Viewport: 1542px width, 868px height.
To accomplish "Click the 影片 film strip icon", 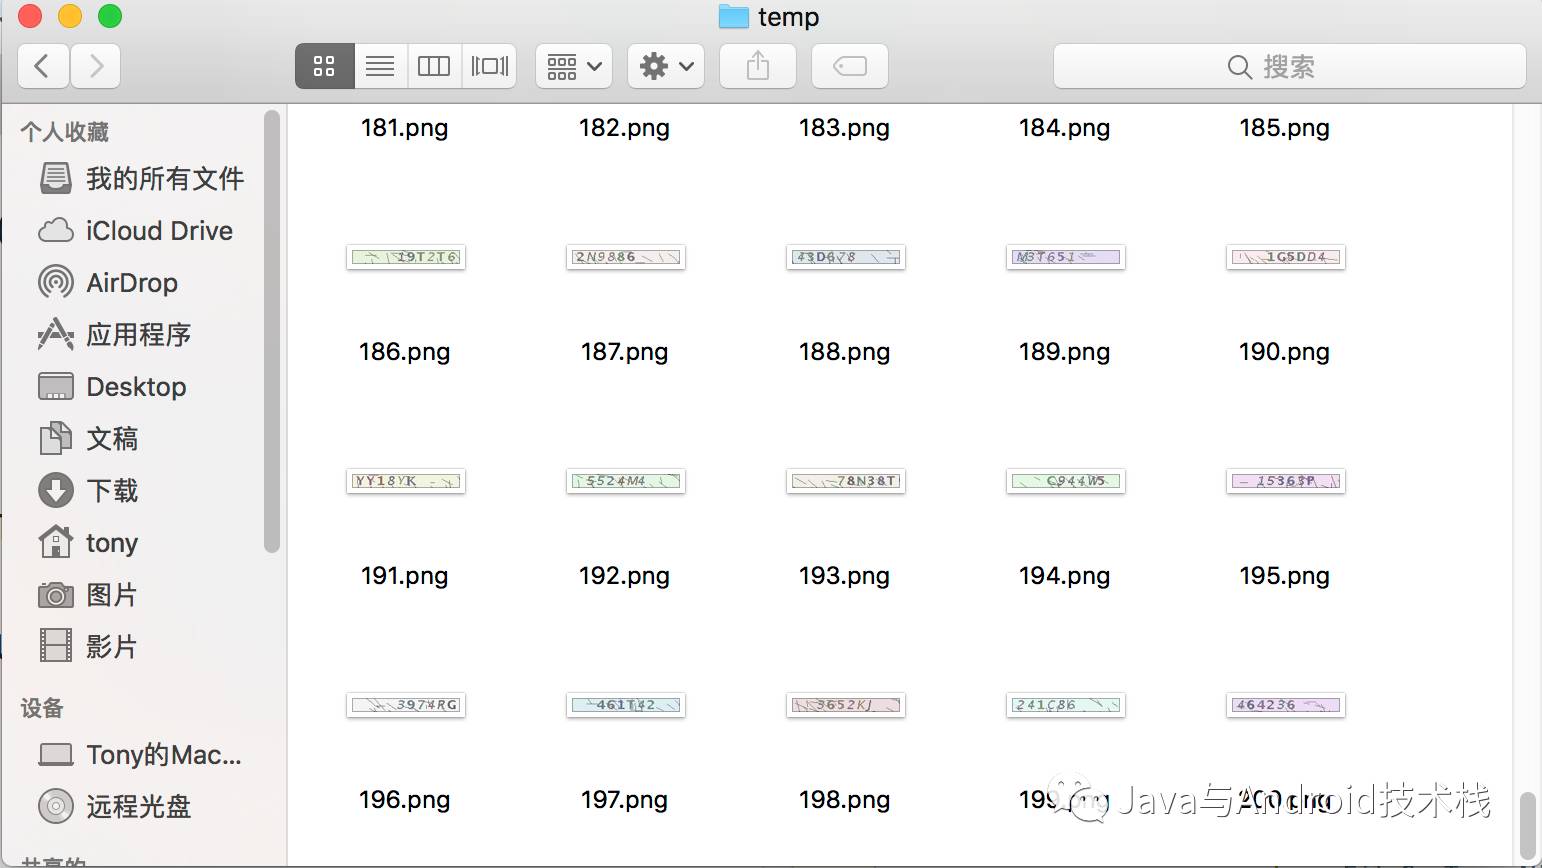I will pos(56,646).
